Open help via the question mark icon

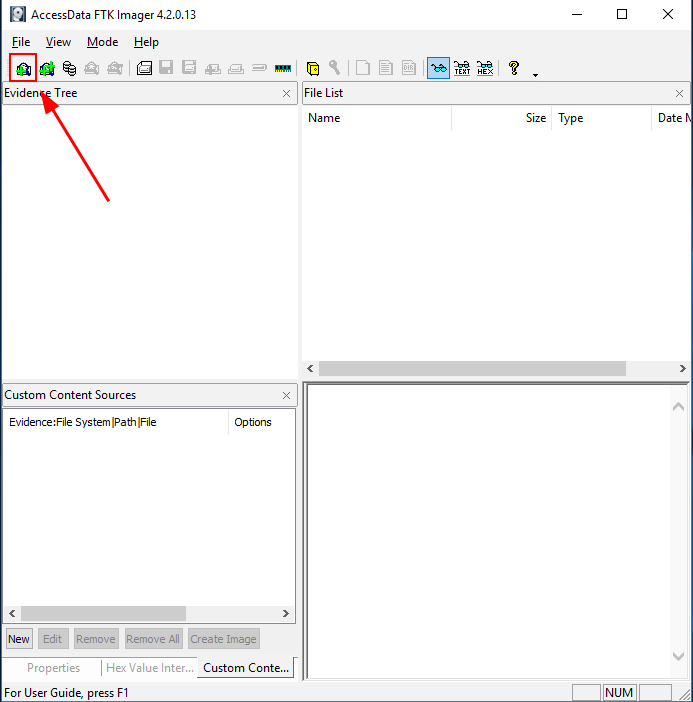(x=514, y=68)
